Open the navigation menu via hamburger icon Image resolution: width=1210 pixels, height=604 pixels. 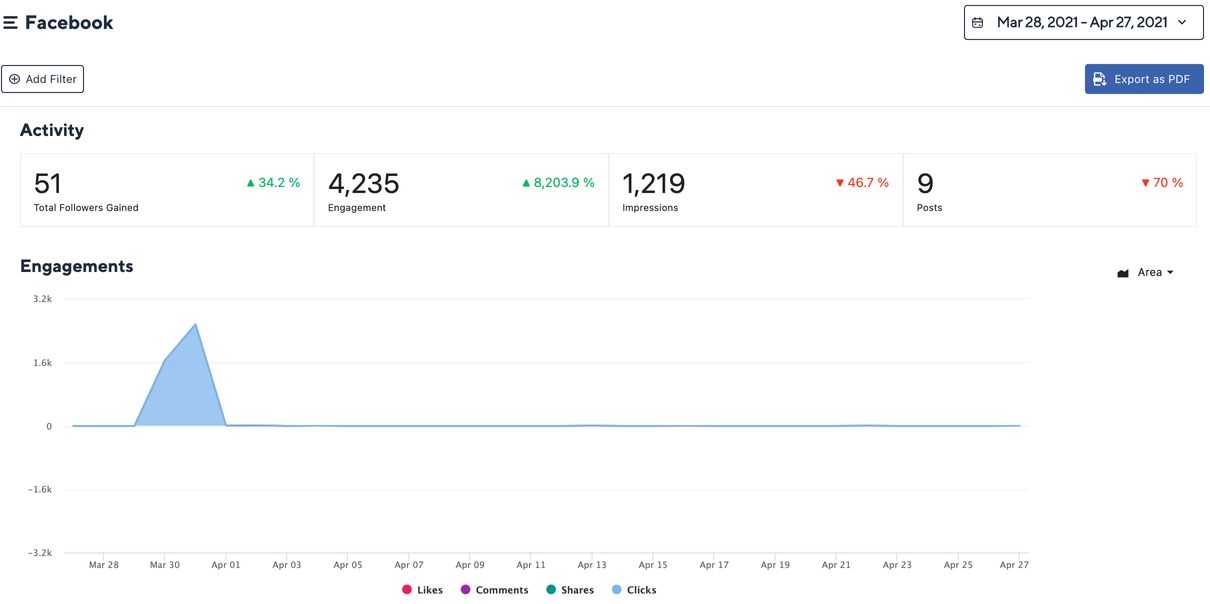click(x=11, y=21)
